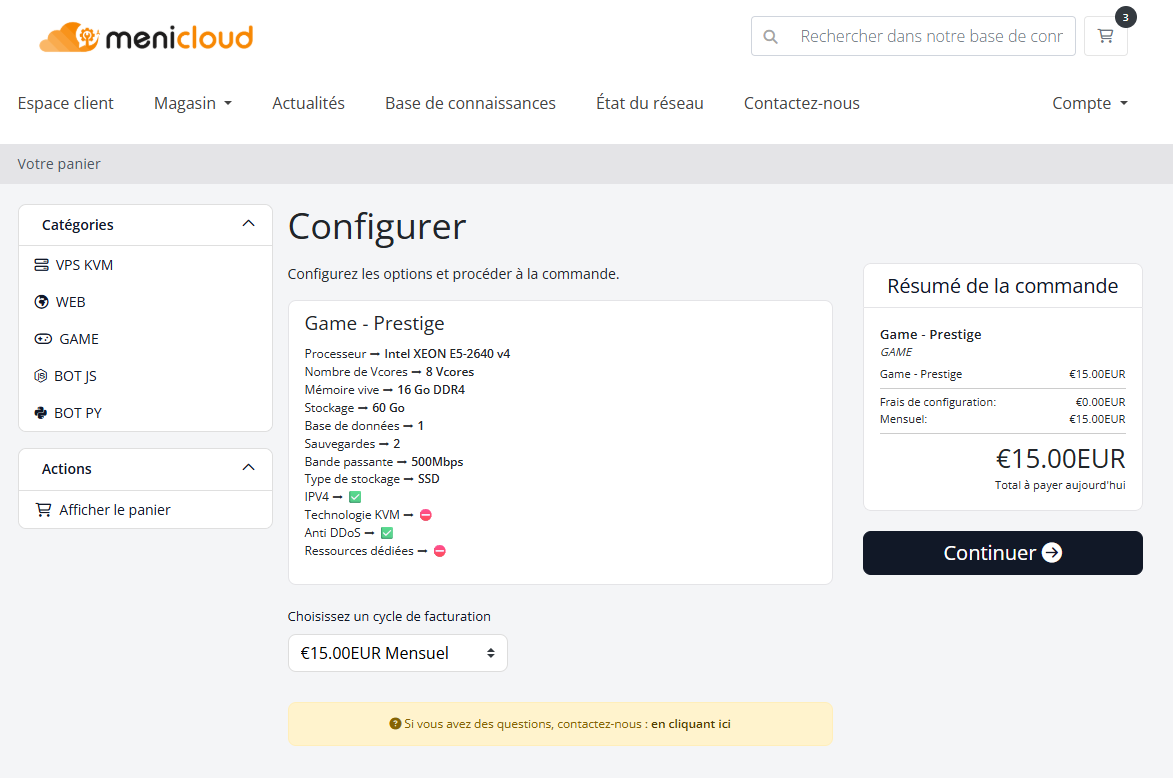Click red icon beside Ressources dédiées
This screenshot has height=778, width=1173.
click(x=440, y=551)
